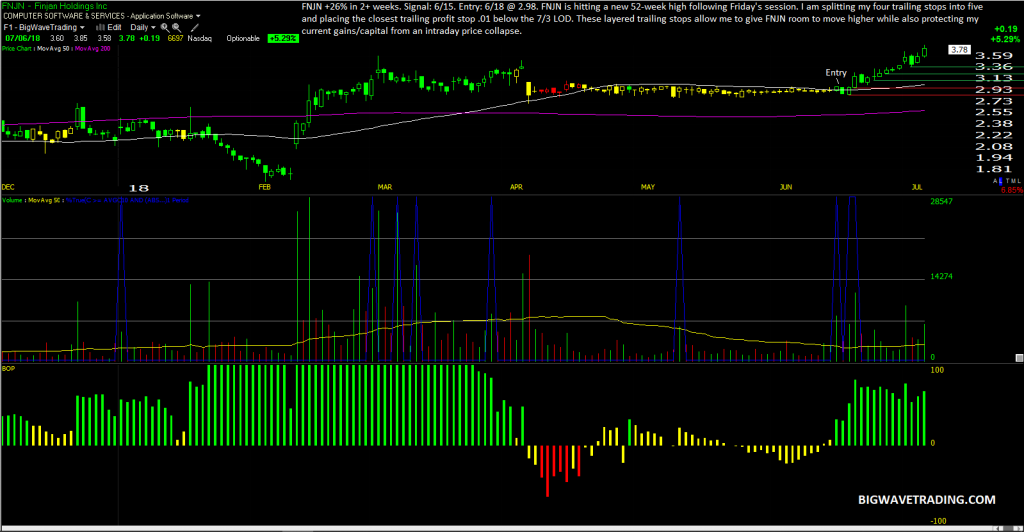Click the yellow 6697 volume value
1024x532 pixels.
(x=175, y=39)
